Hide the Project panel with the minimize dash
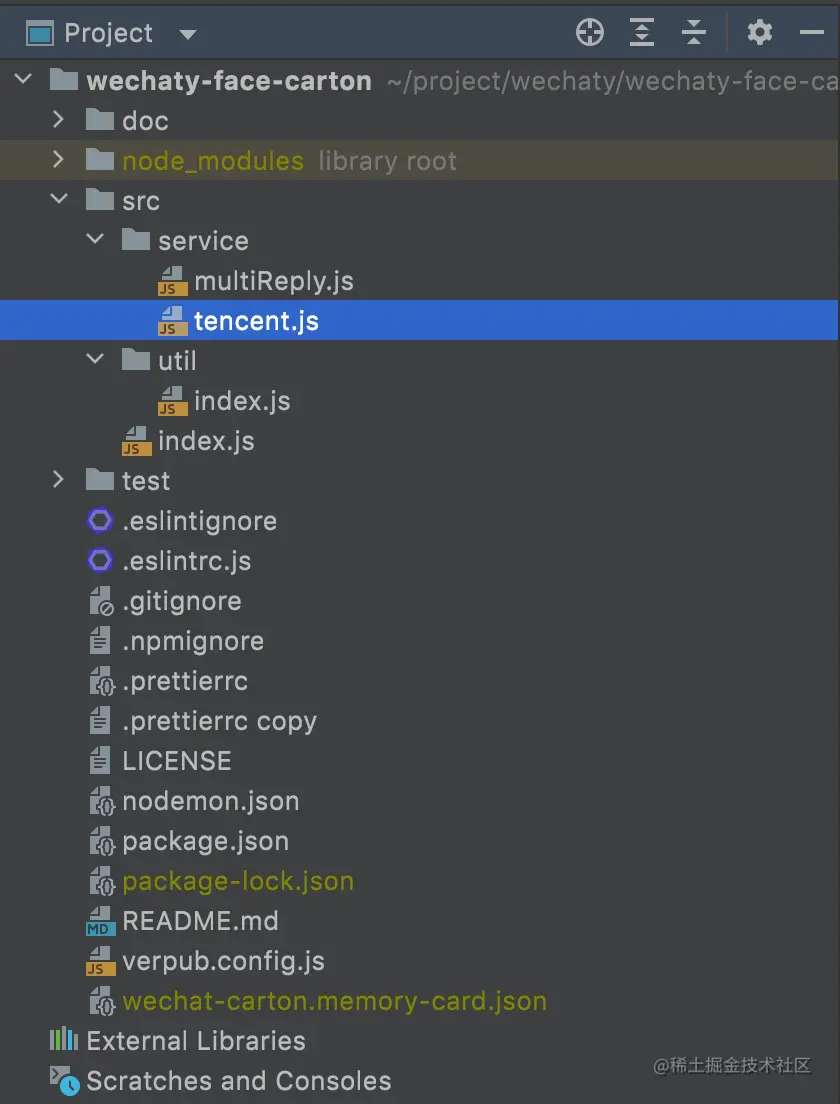840x1104 pixels. 812,33
